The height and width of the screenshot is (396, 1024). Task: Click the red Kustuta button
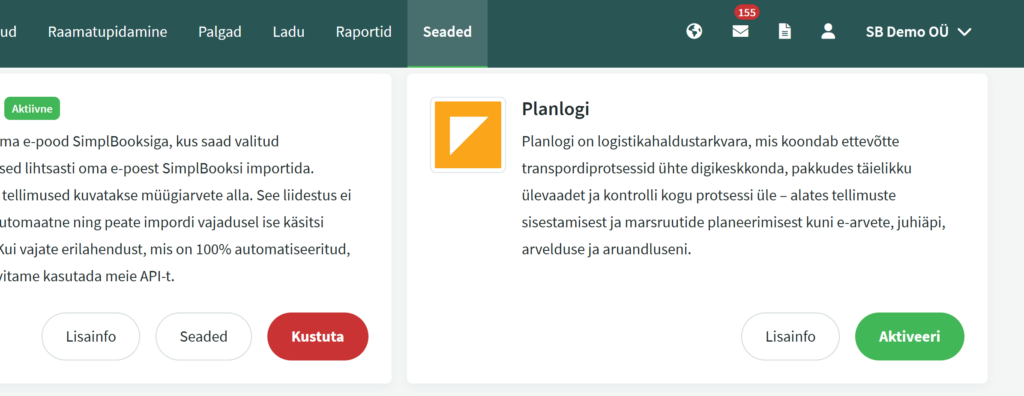point(318,337)
